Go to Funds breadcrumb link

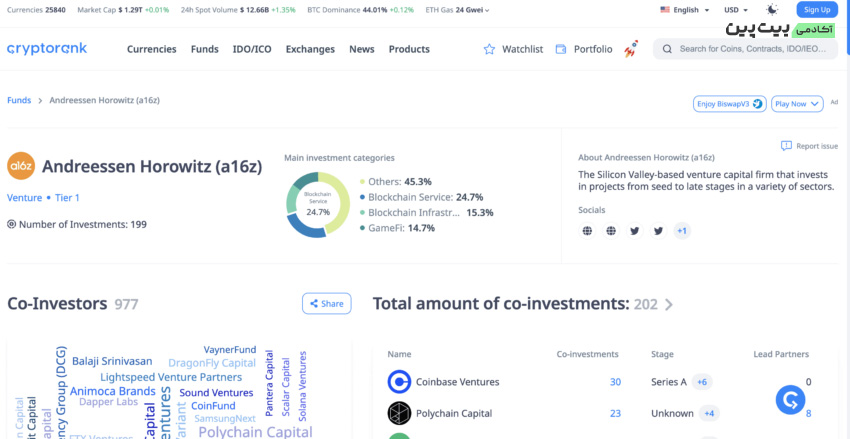(x=19, y=100)
